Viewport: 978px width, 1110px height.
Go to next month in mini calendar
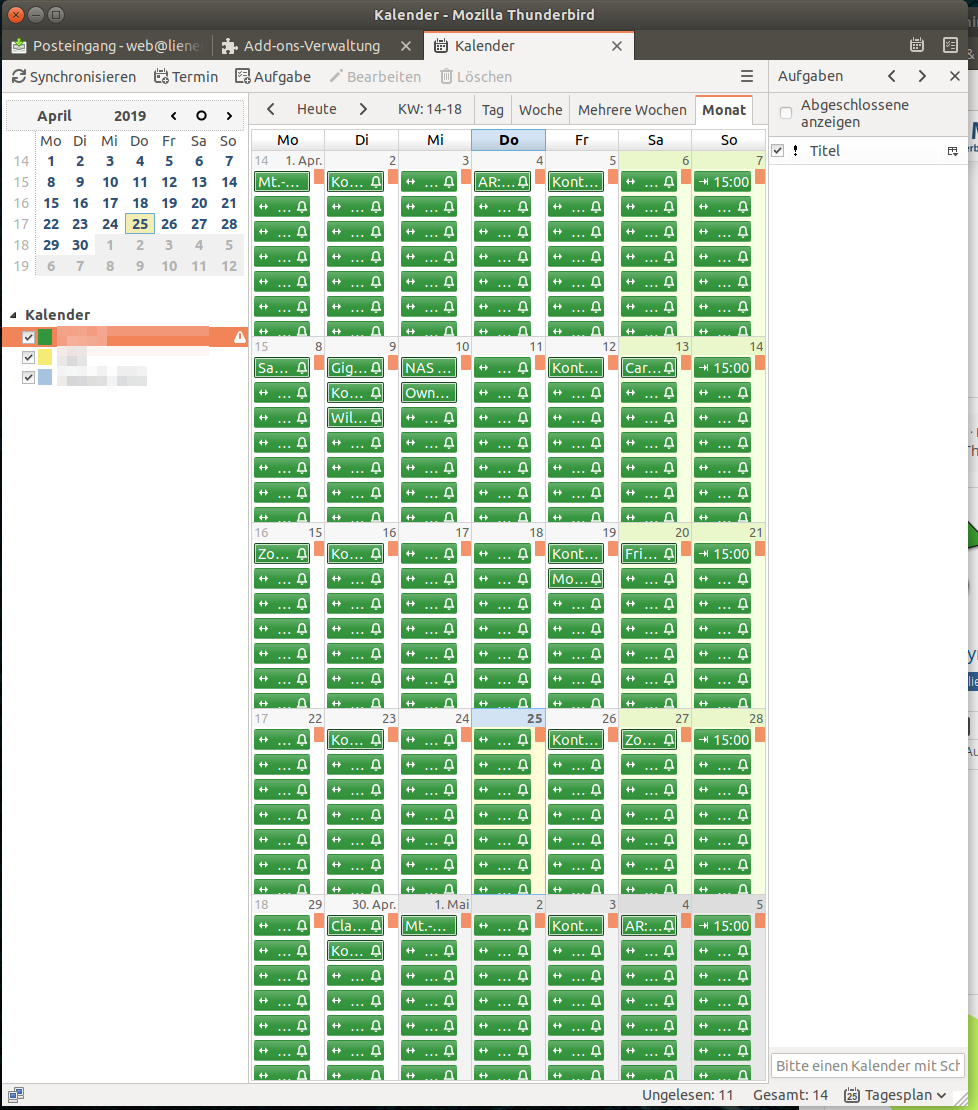pos(230,116)
